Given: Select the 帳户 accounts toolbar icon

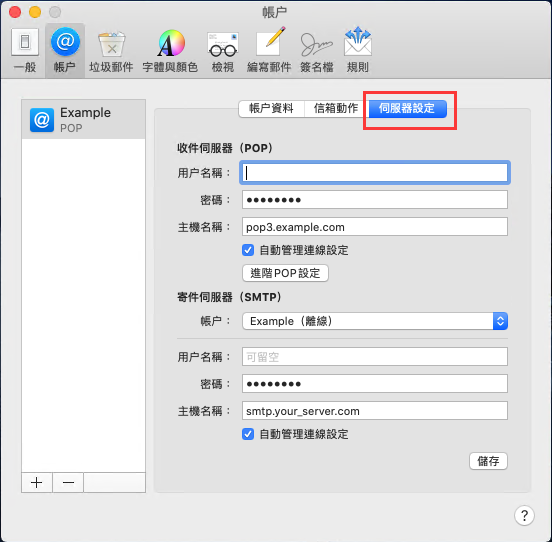Looking at the screenshot, I should [x=65, y=50].
